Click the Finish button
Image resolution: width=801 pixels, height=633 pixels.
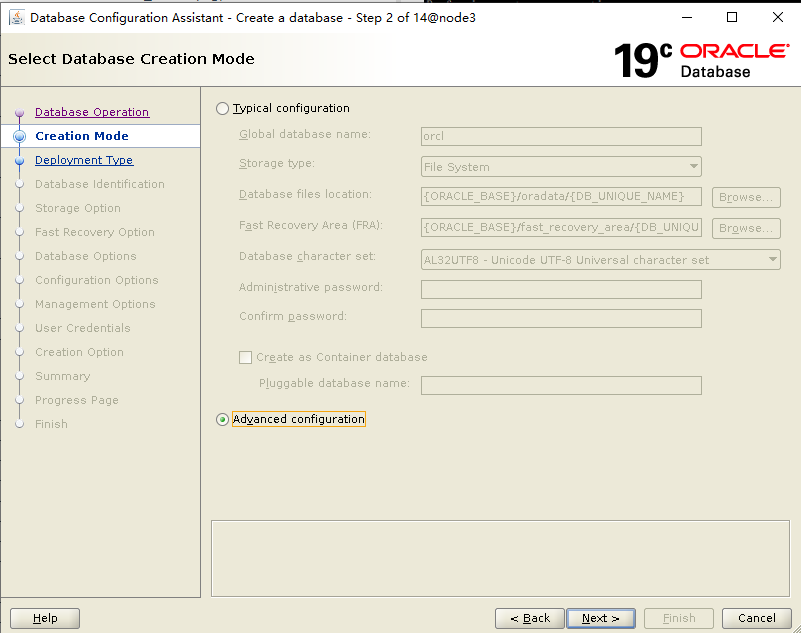coord(679,618)
